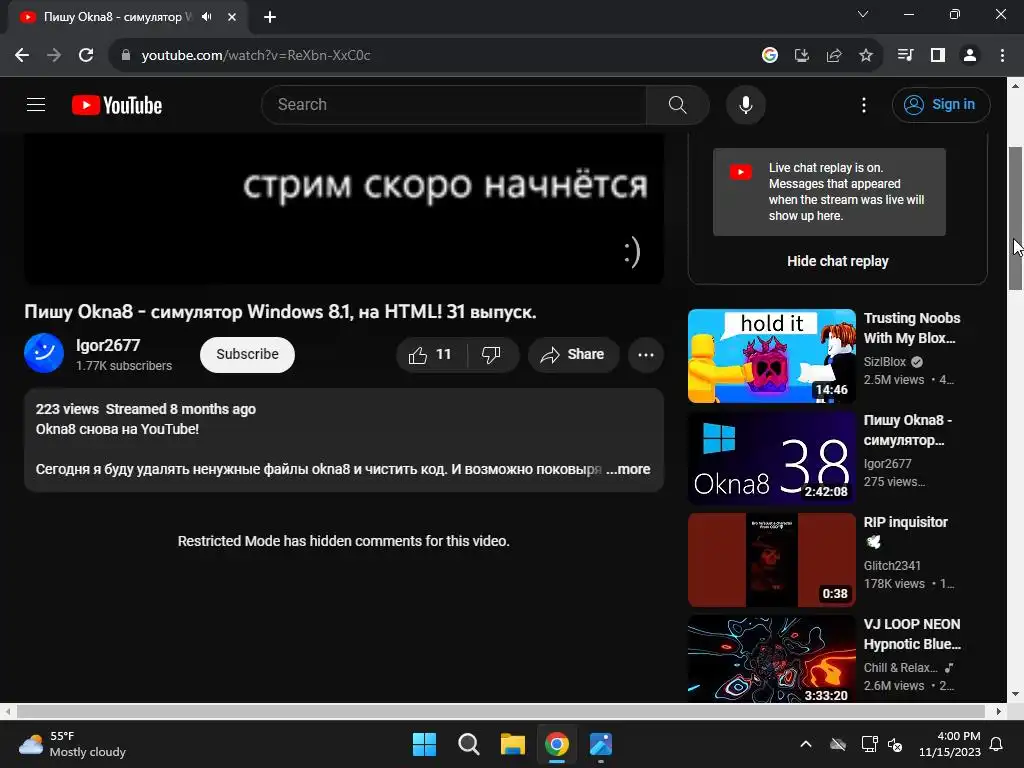This screenshot has width=1024, height=768.
Task: Open a new browser tab
Action: coord(270,17)
